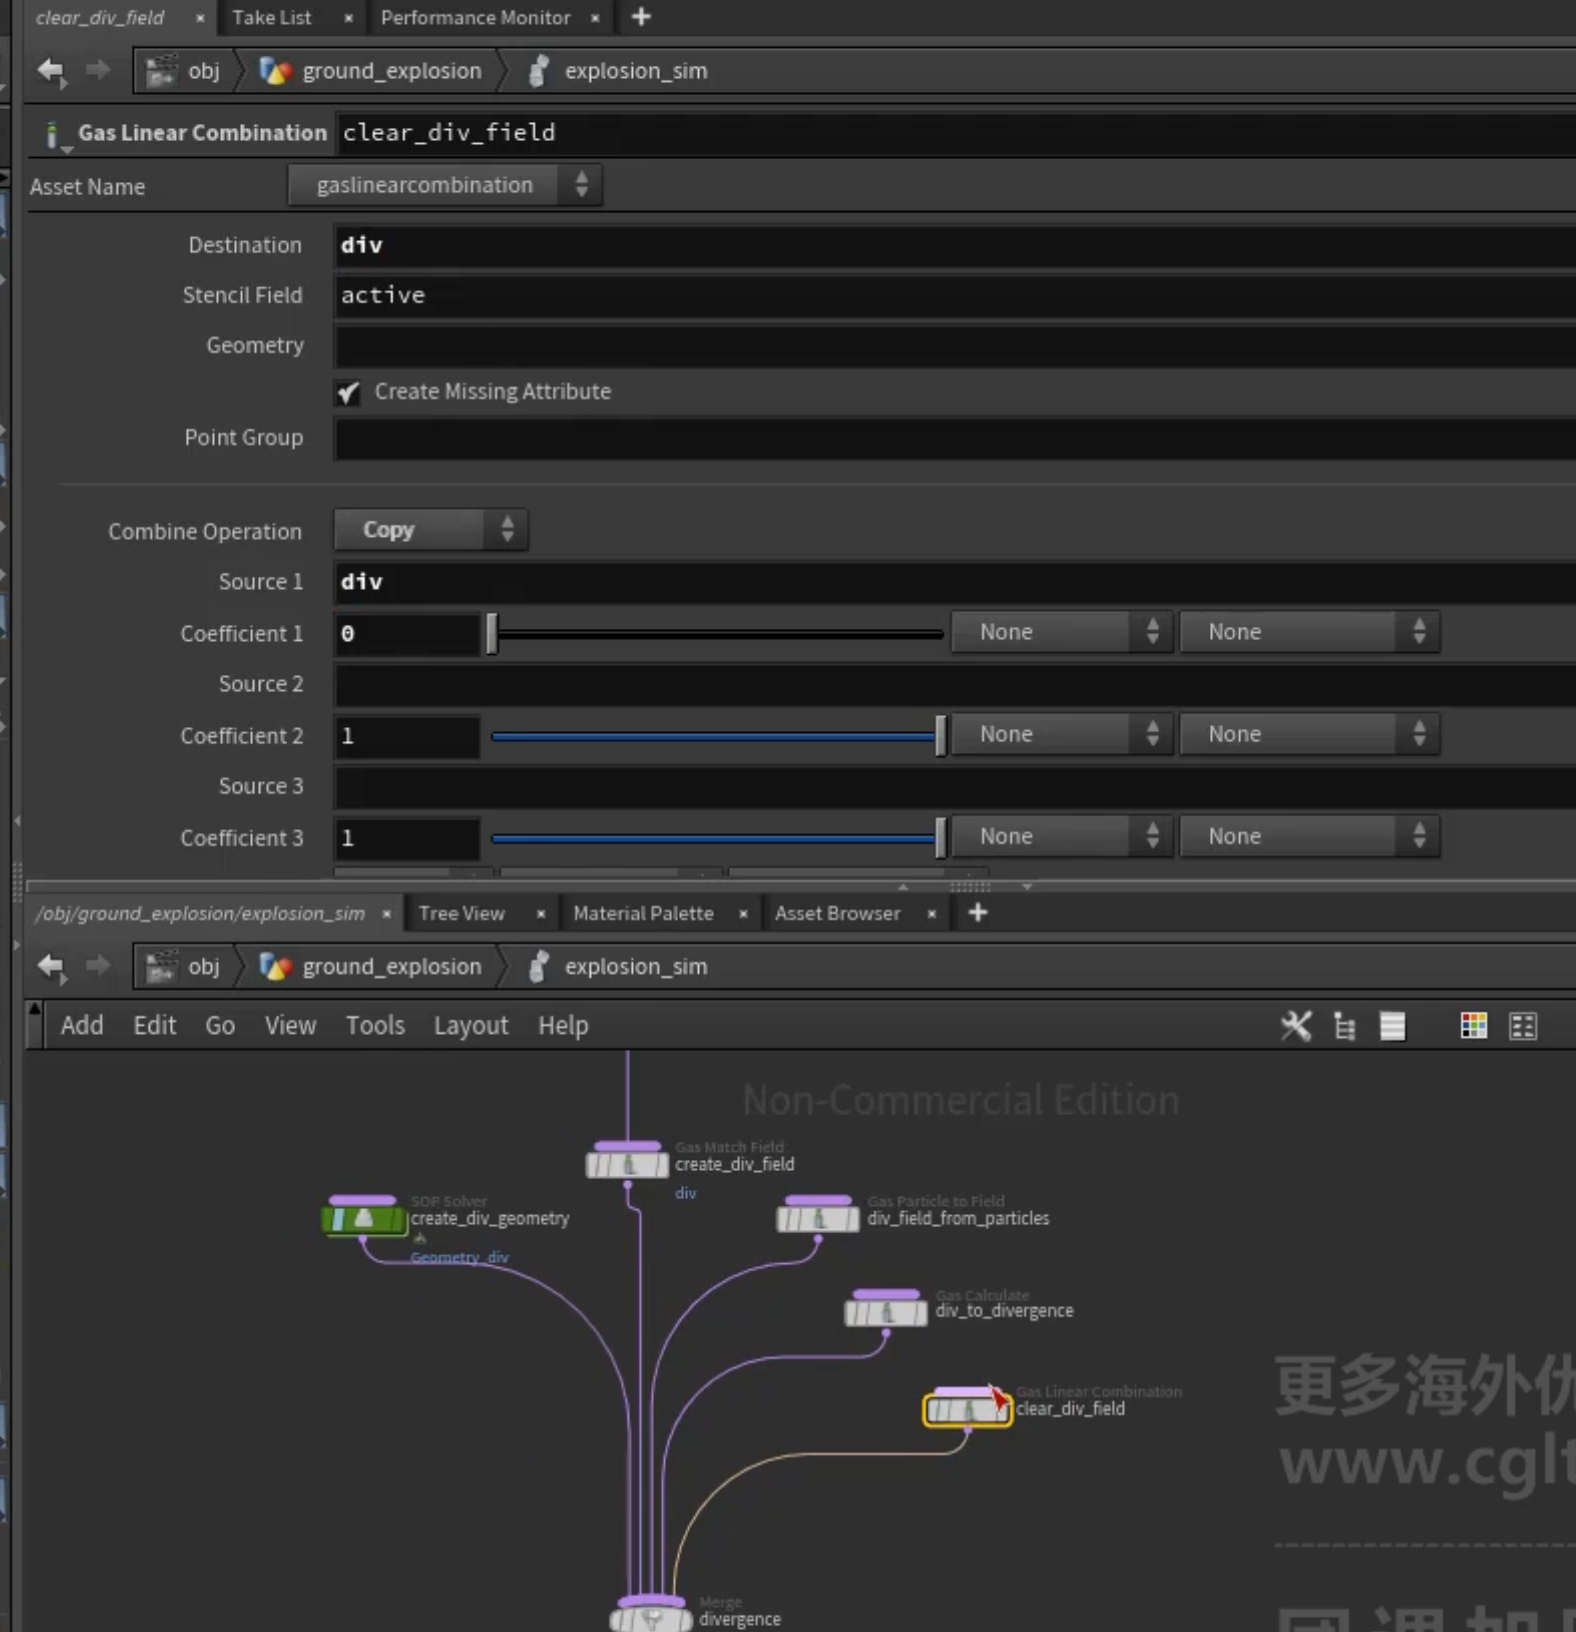The image size is (1576, 1632).
Task: Switch to the Performance Monitor tab
Action: 475,17
